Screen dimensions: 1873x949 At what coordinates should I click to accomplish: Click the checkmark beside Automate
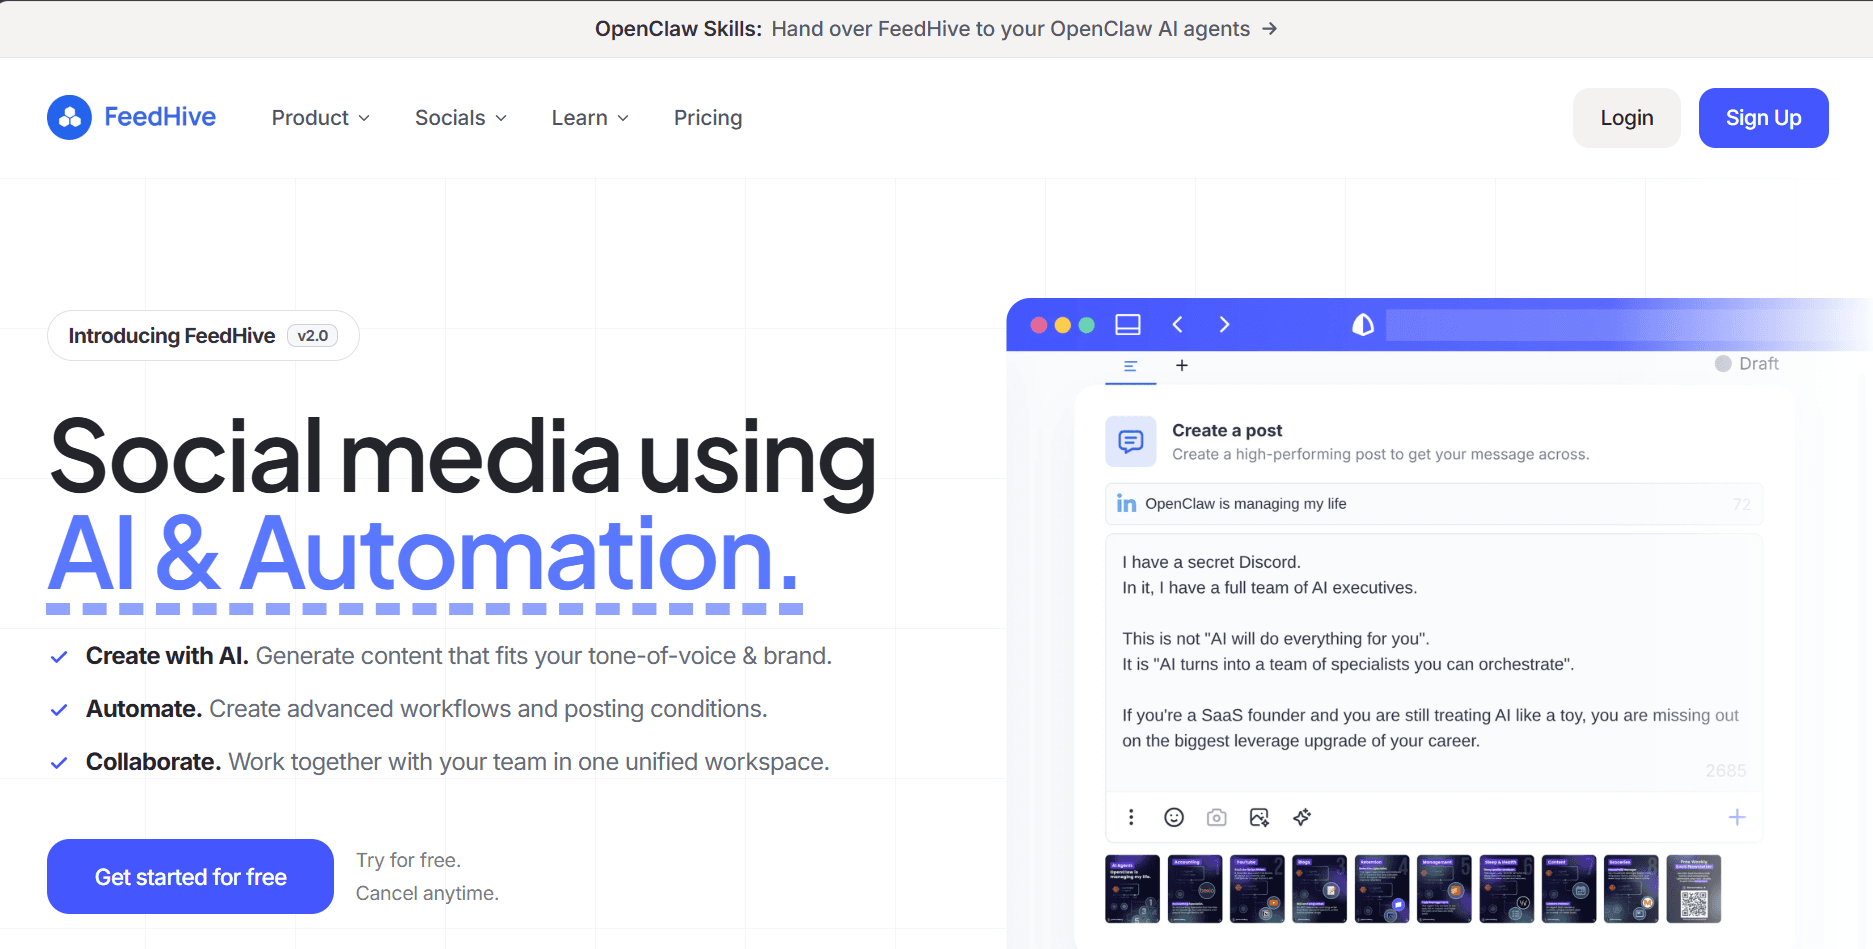(59, 710)
